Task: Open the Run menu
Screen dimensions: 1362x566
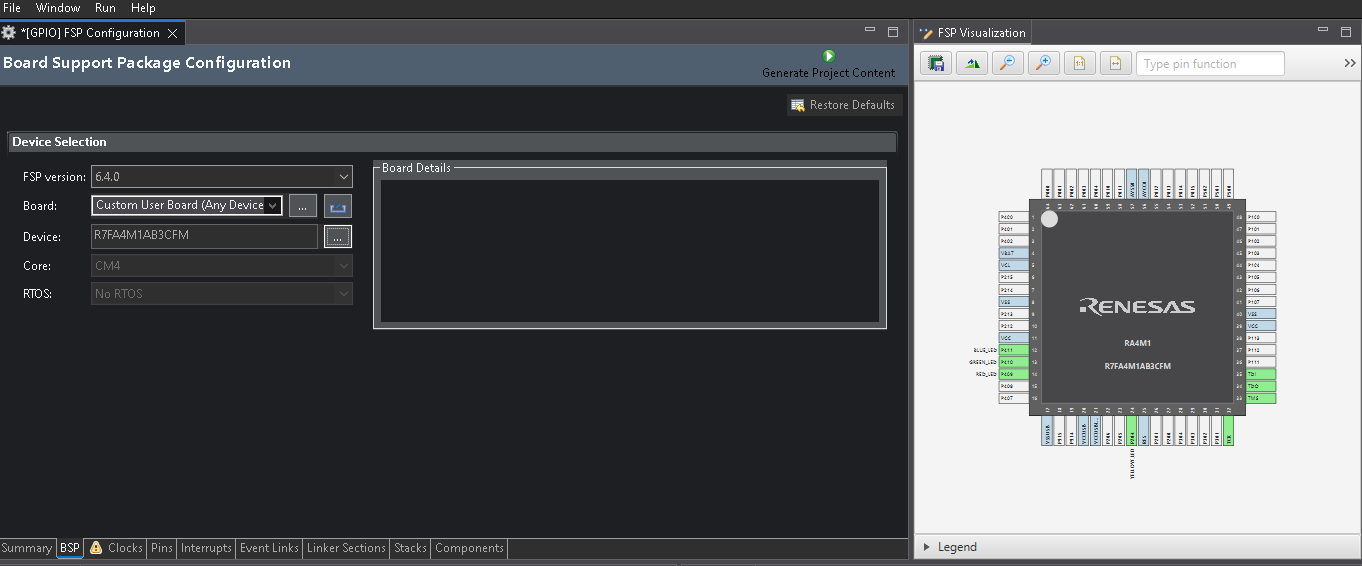Action: click(x=105, y=8)
